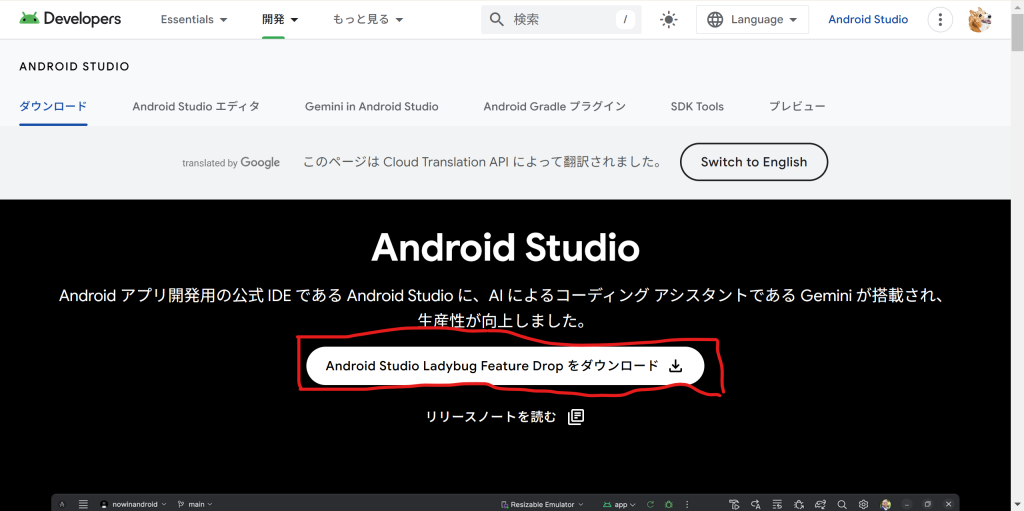
Task: Expand the 開発 dropdown menu
Action: point(280,19)
